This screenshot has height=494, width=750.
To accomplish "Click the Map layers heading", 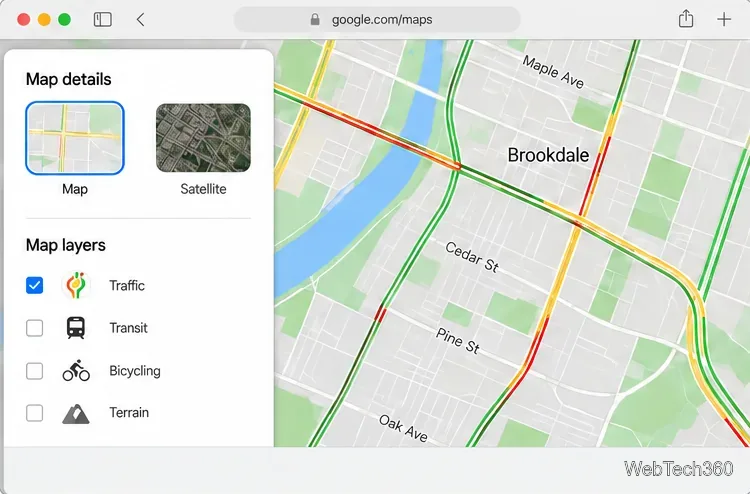I will tap(66, 245).
